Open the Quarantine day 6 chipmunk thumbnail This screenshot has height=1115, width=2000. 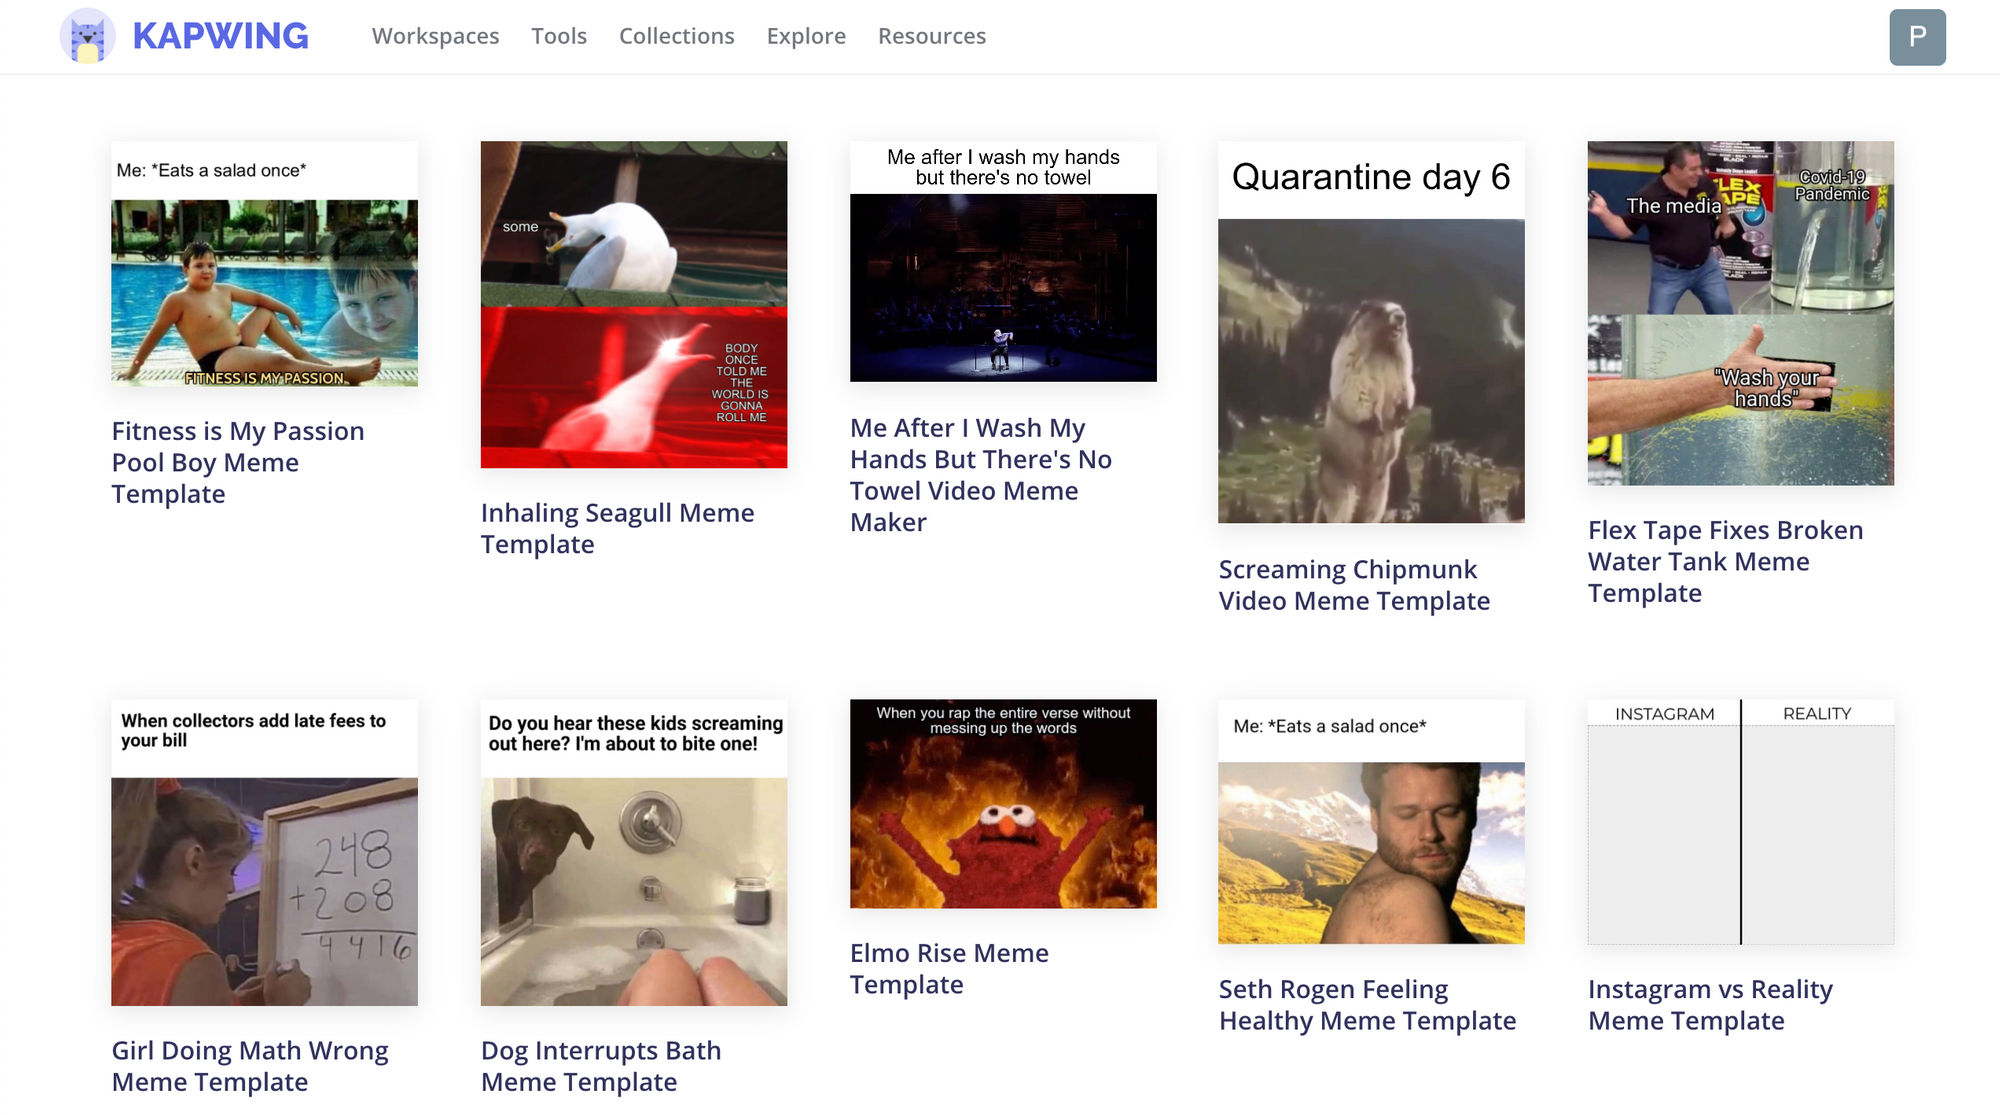[1370, 332]
